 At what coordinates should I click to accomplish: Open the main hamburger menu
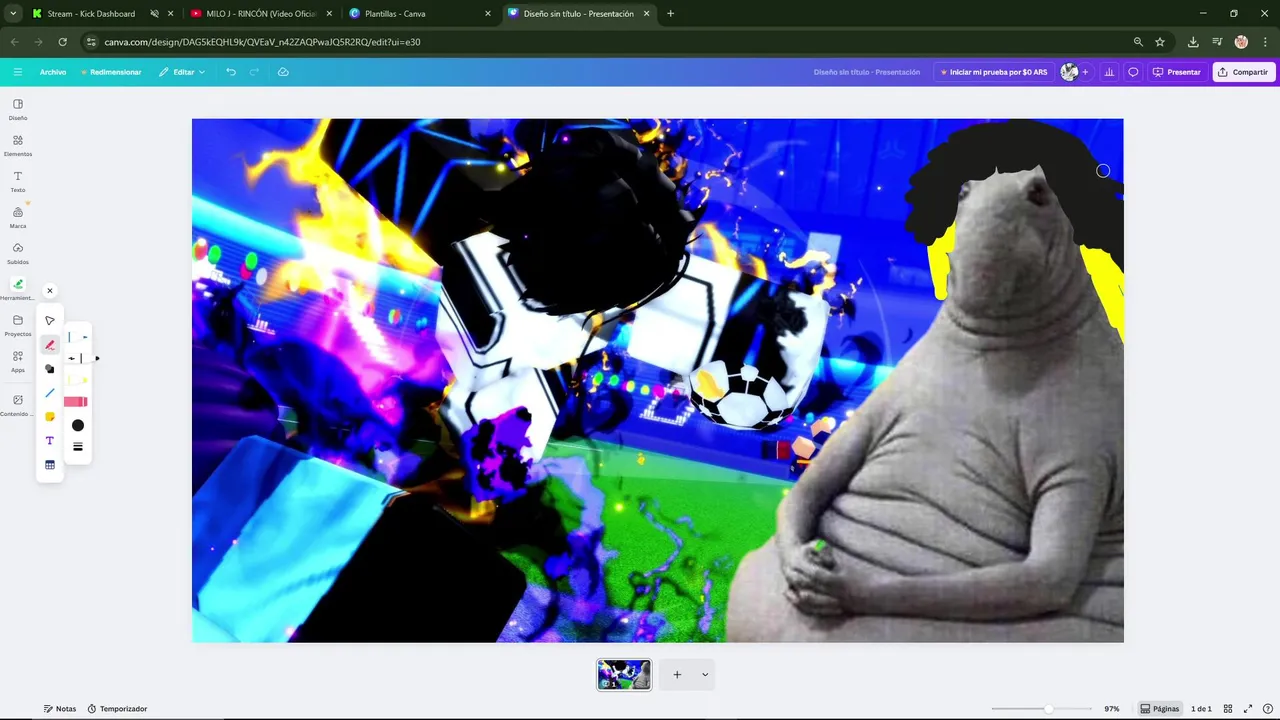coord(18,72)
